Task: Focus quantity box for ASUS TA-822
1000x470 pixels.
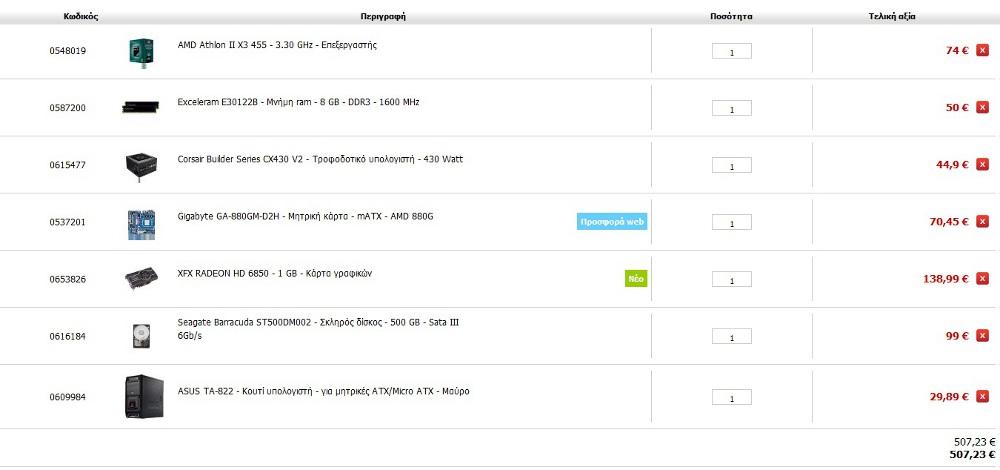Action: (732, 397)
